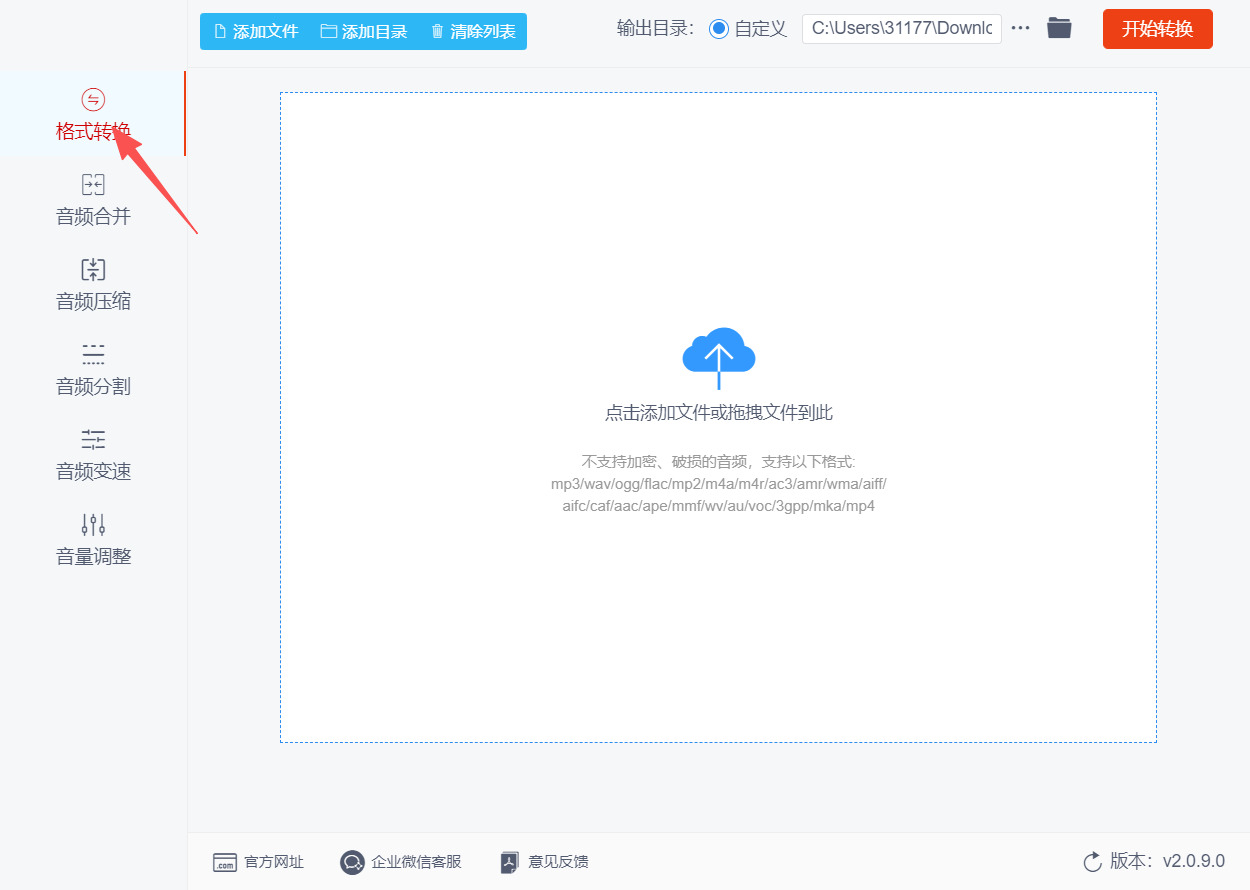Open the output folder icon

1059,28
